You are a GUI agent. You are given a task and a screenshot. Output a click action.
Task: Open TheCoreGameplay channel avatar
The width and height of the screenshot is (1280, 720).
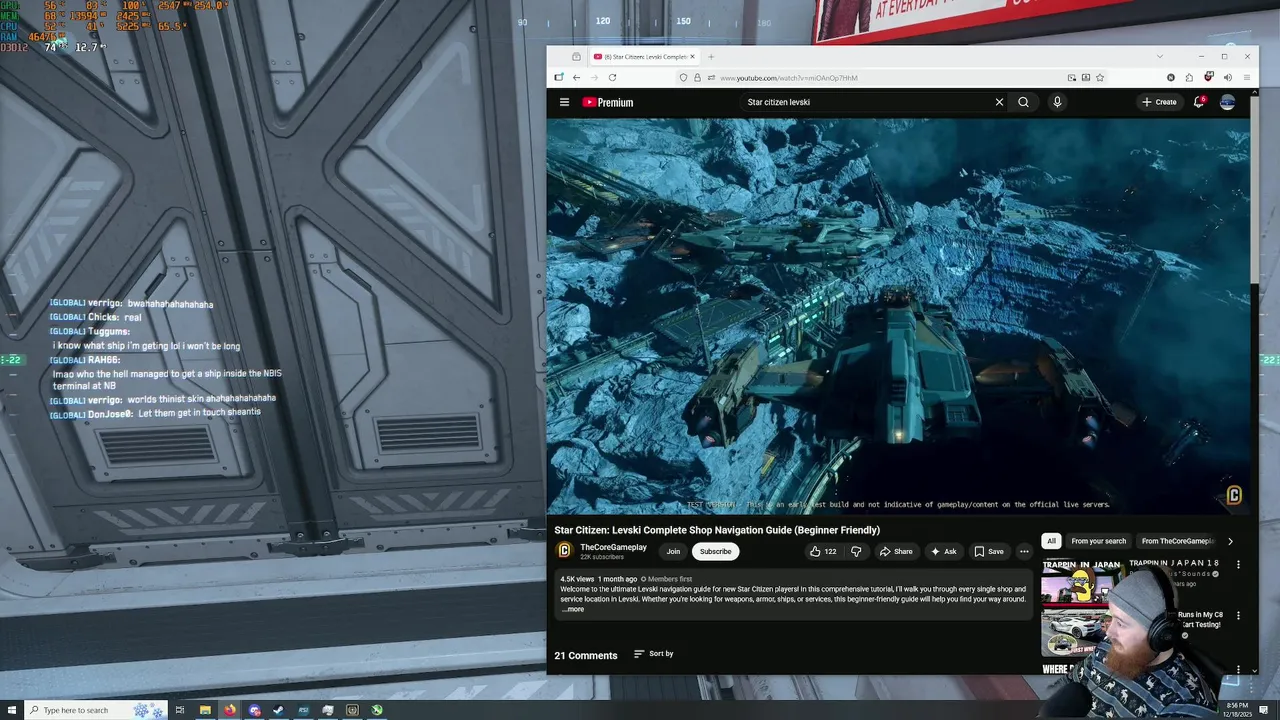click(x=564, y=551)
